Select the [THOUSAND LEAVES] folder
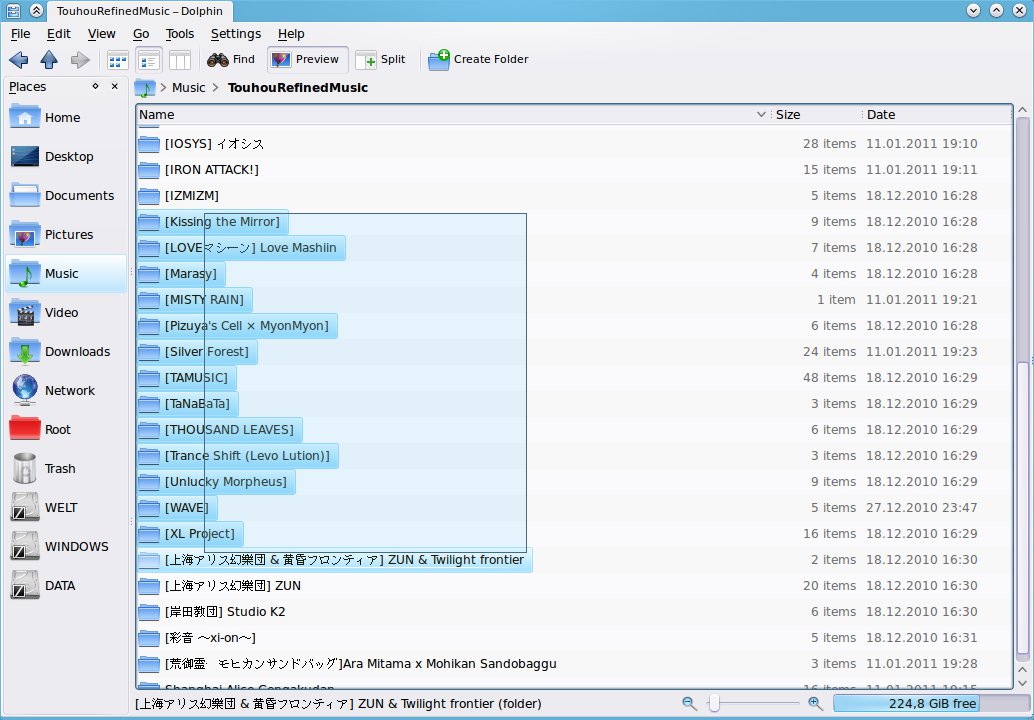The image size is (1034, 720). [x=220, y=430]
